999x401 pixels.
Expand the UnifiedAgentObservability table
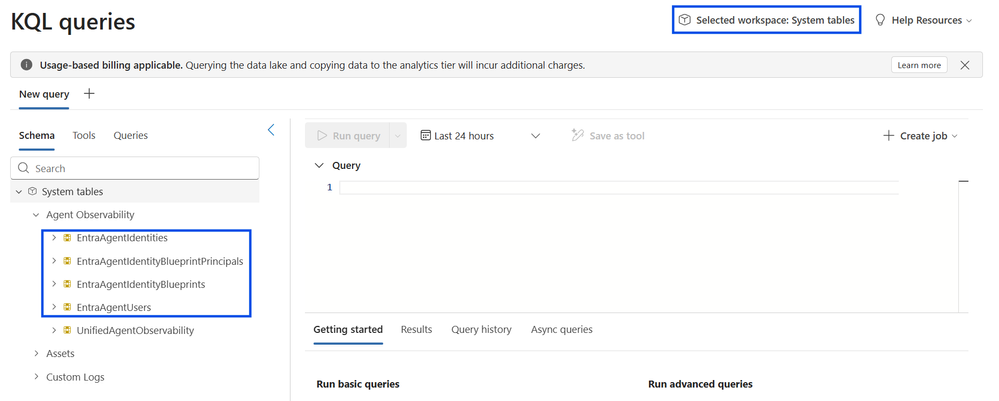pos(54,330)
